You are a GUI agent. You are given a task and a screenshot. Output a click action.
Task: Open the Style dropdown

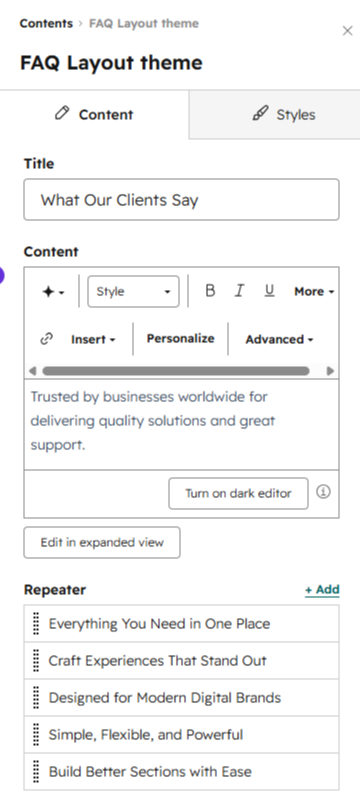134,291
